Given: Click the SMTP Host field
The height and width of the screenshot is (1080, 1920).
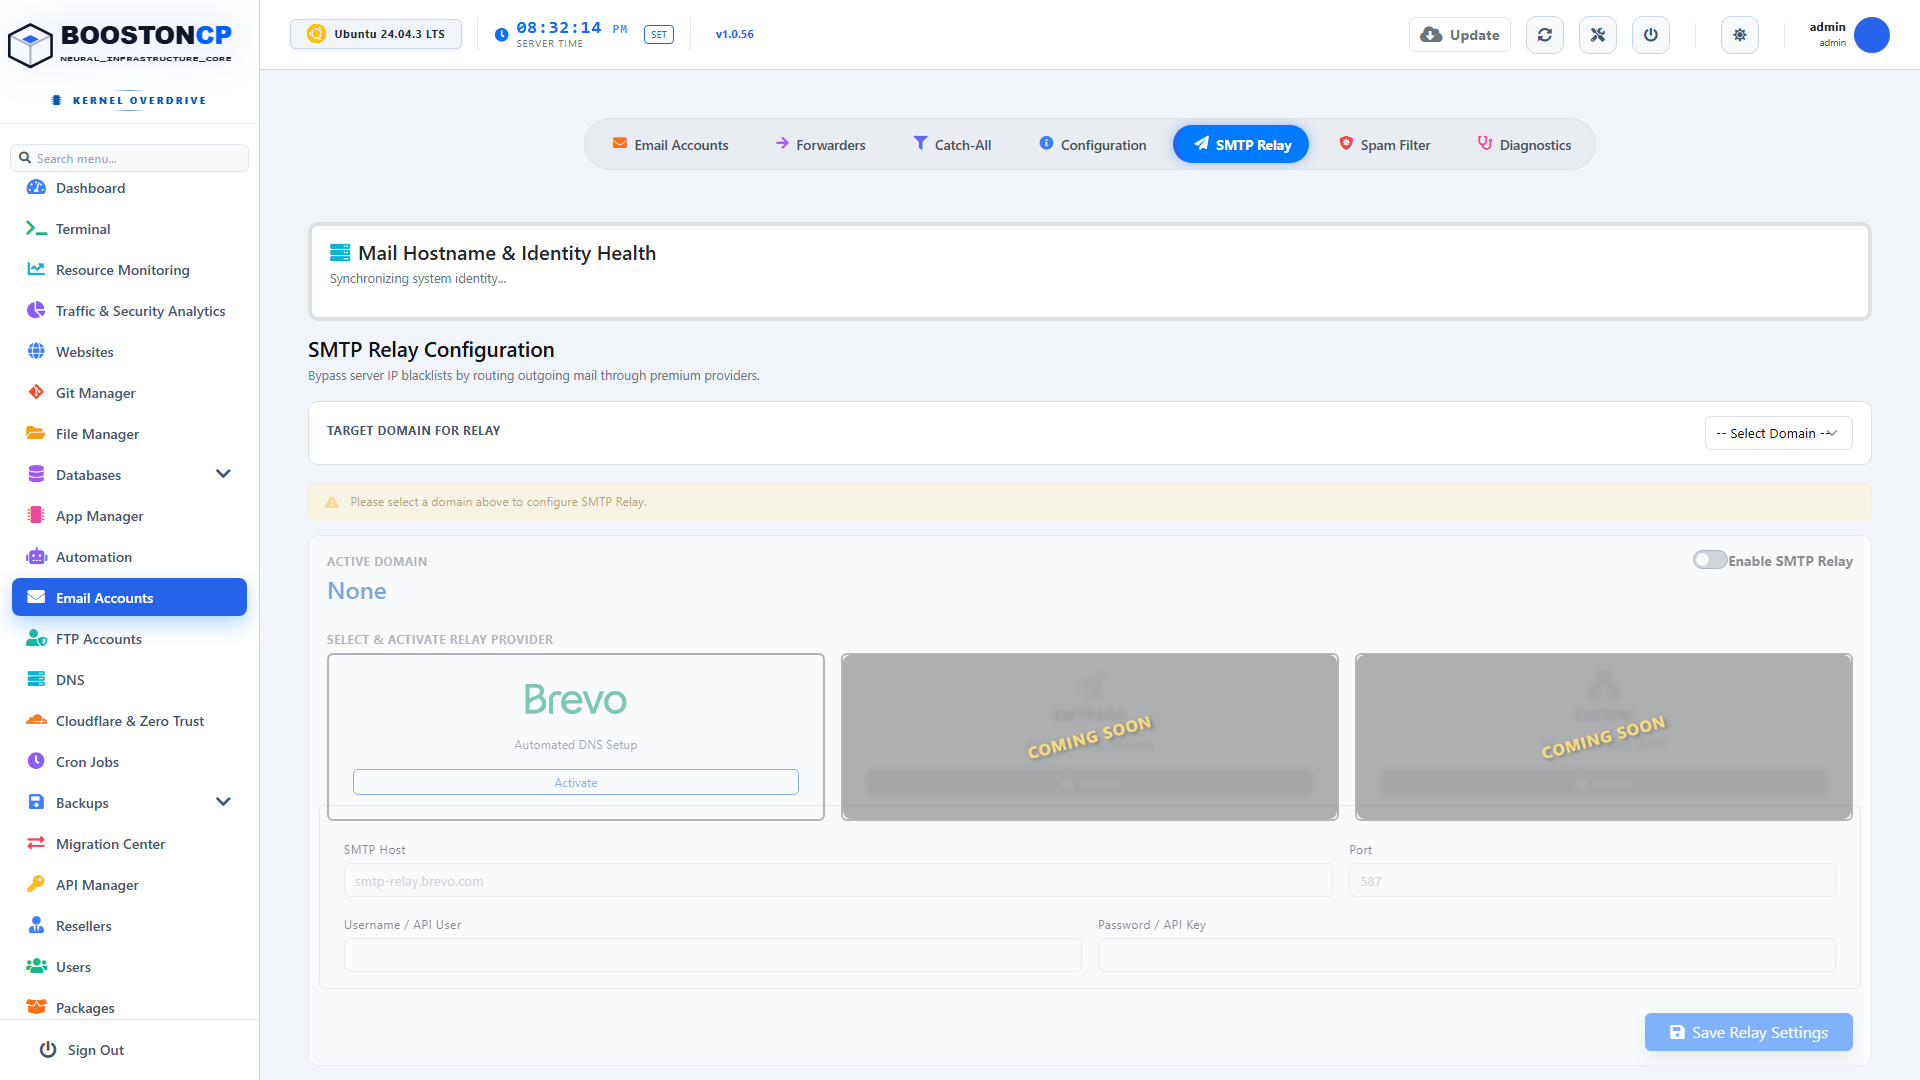Looking at the screenshot, I should pyautogui.click(x=838, y=881).
